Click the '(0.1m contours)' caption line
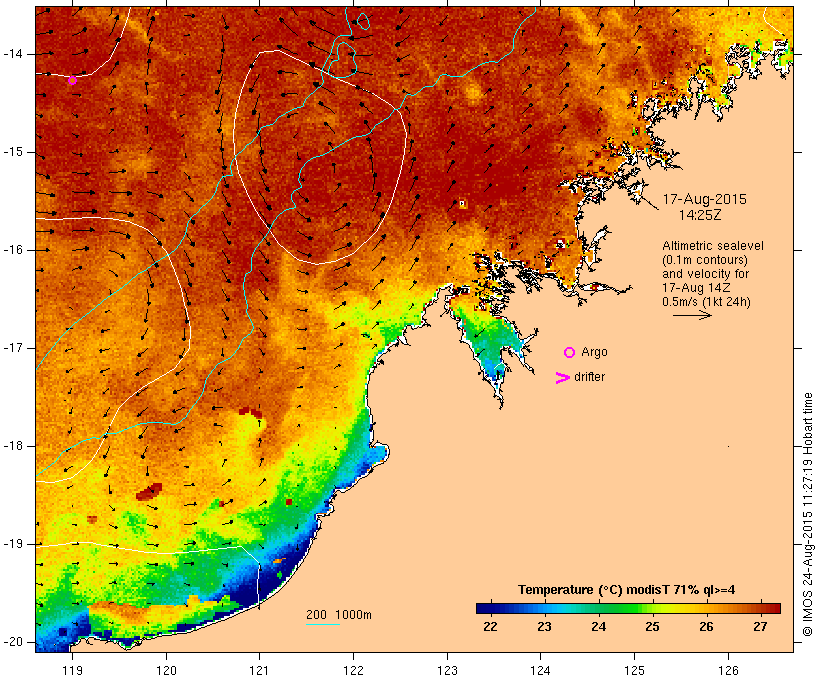820x680 pixels. coord(705,260)
